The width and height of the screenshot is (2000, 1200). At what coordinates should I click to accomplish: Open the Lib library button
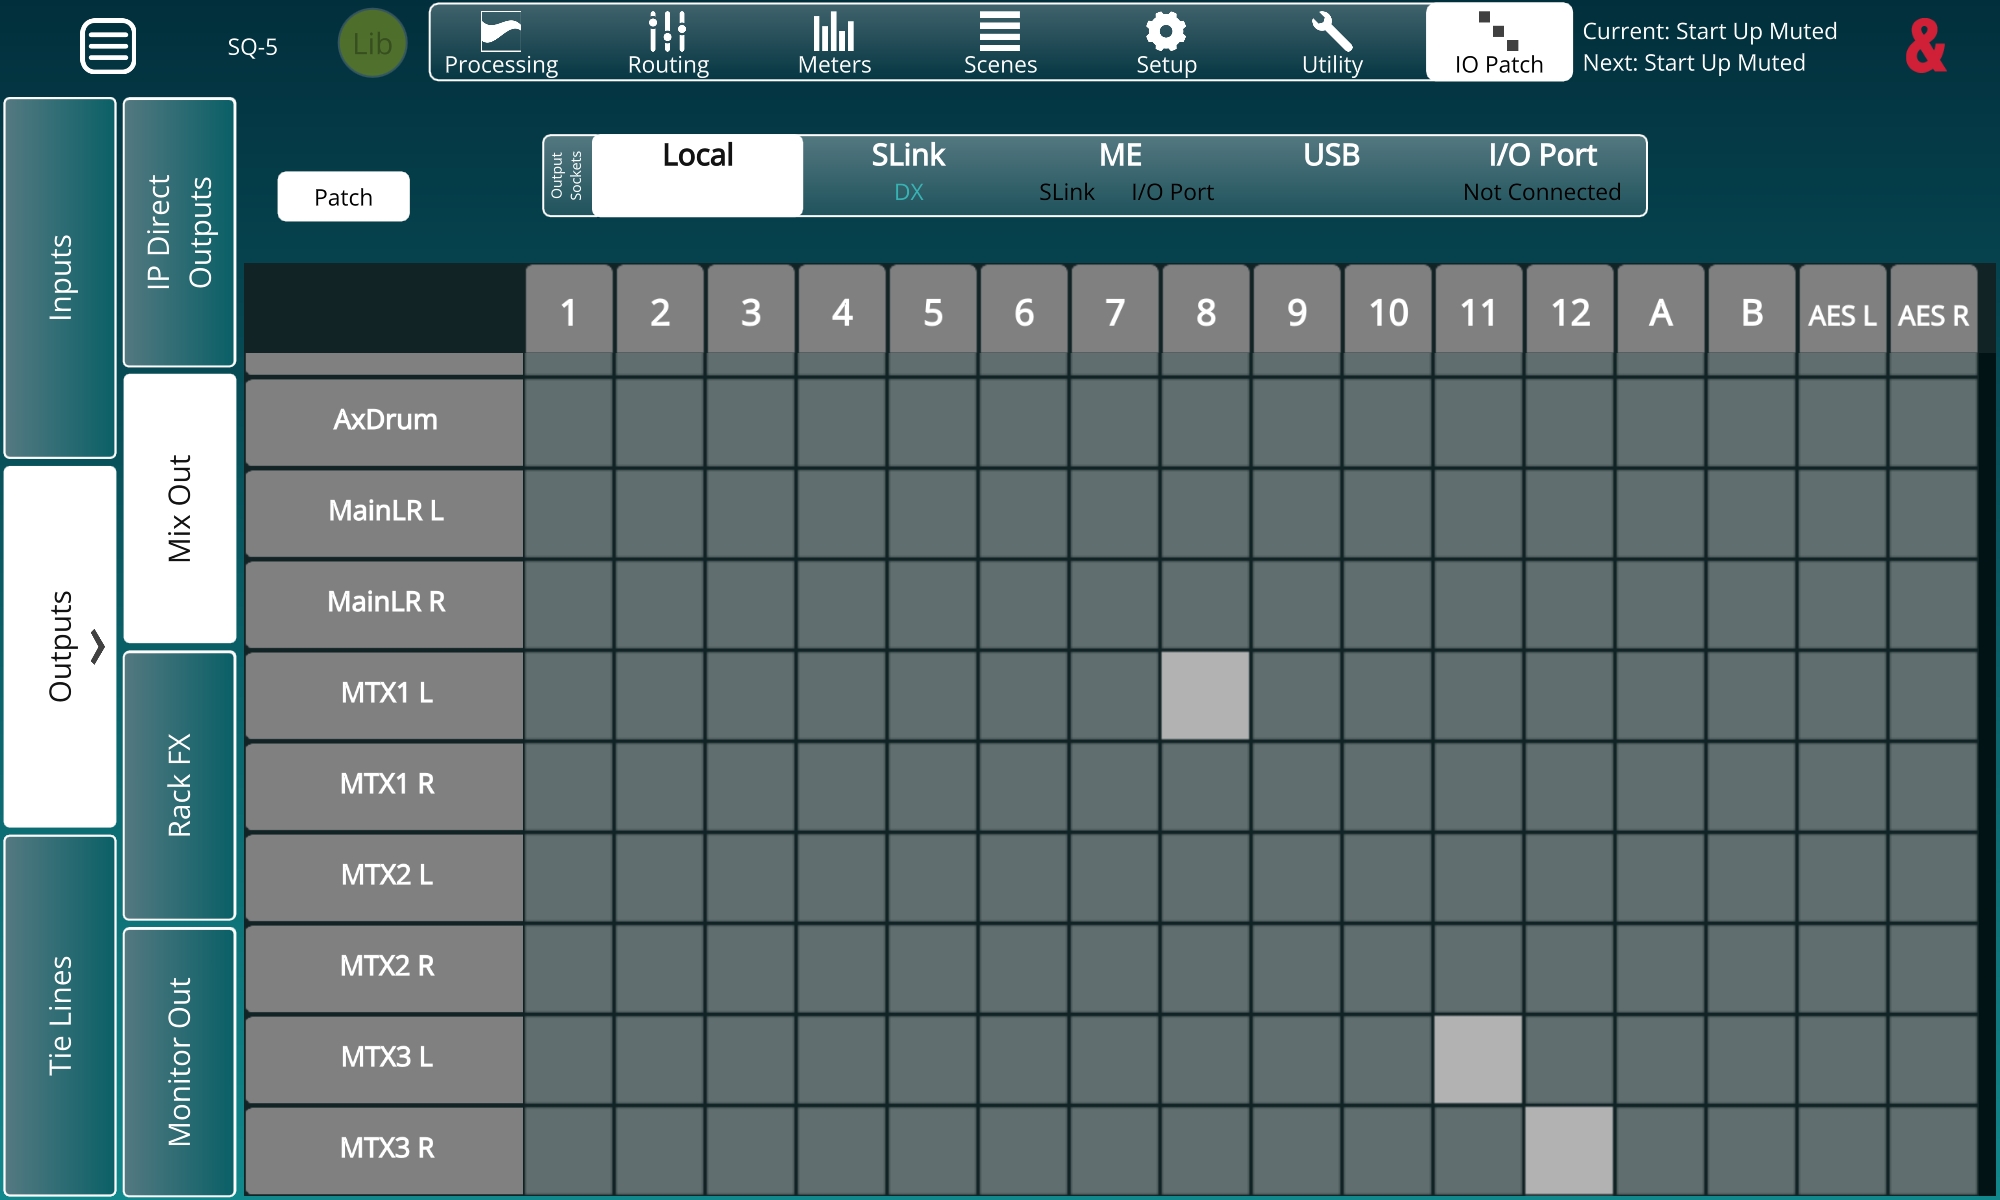tap(372, 44)
